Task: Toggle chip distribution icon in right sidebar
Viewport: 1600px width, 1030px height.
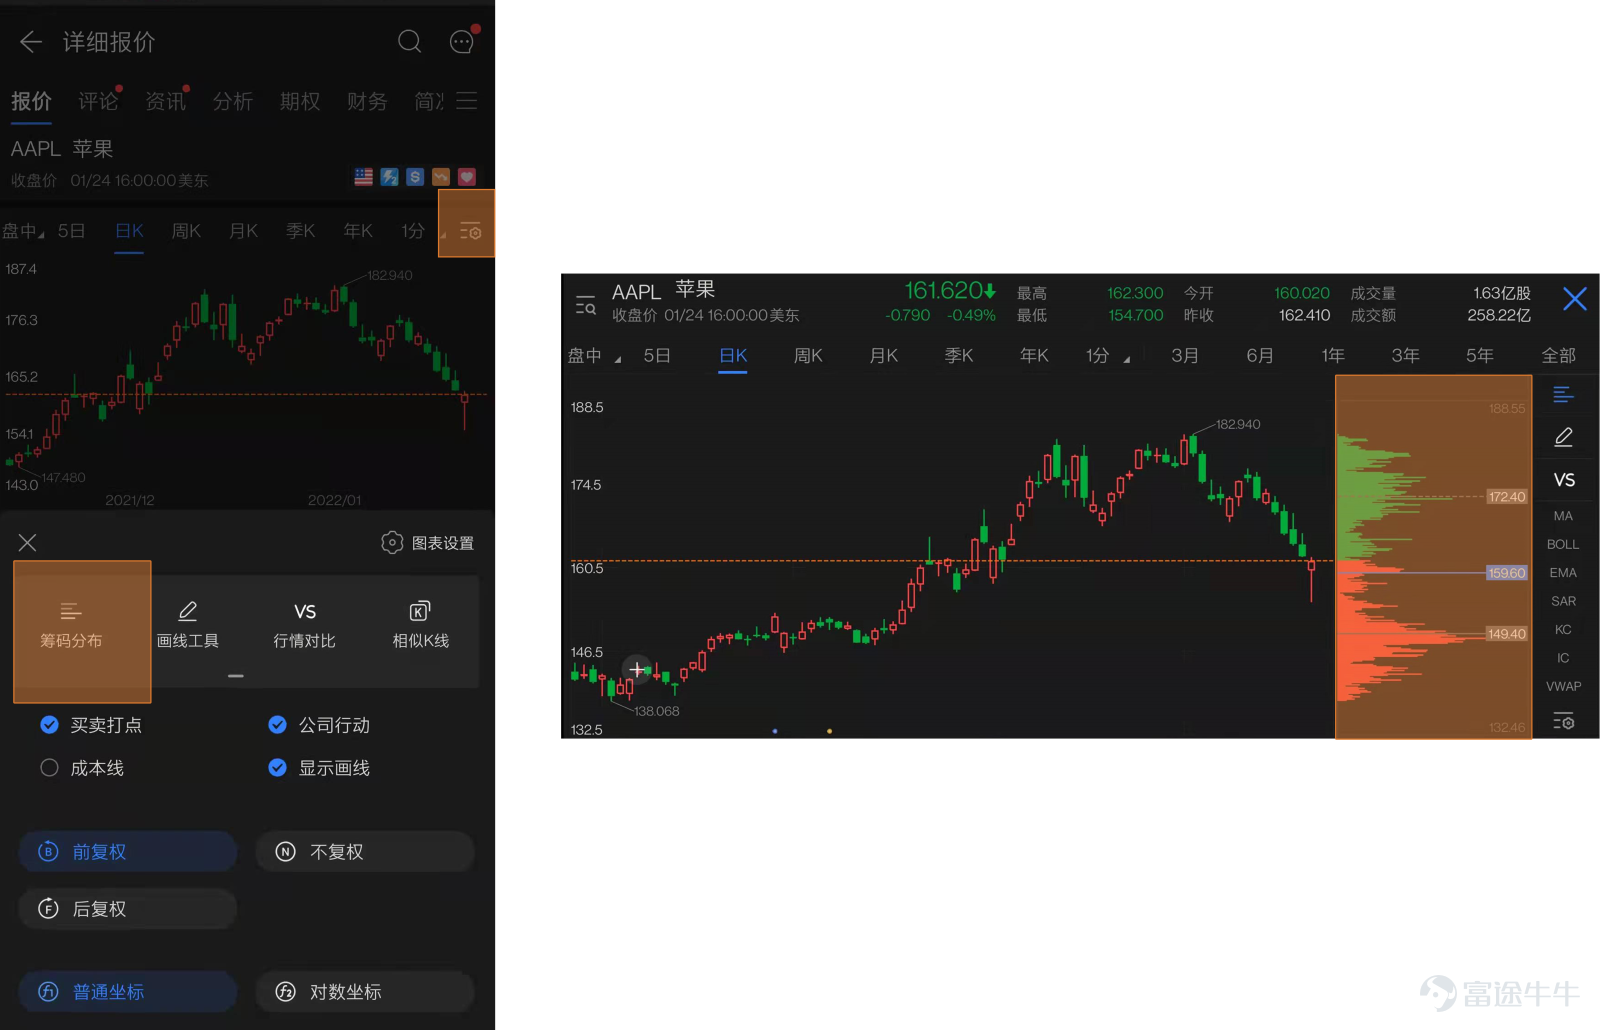Action: pos(1564,395)
